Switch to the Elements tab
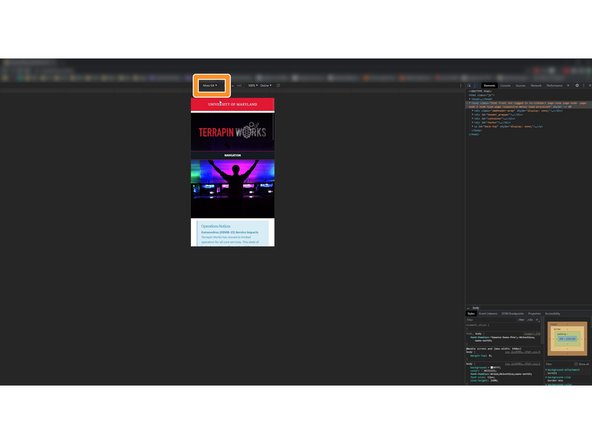Screen dimensions: 592x444 pyautogui.click(x=489, y=86)
